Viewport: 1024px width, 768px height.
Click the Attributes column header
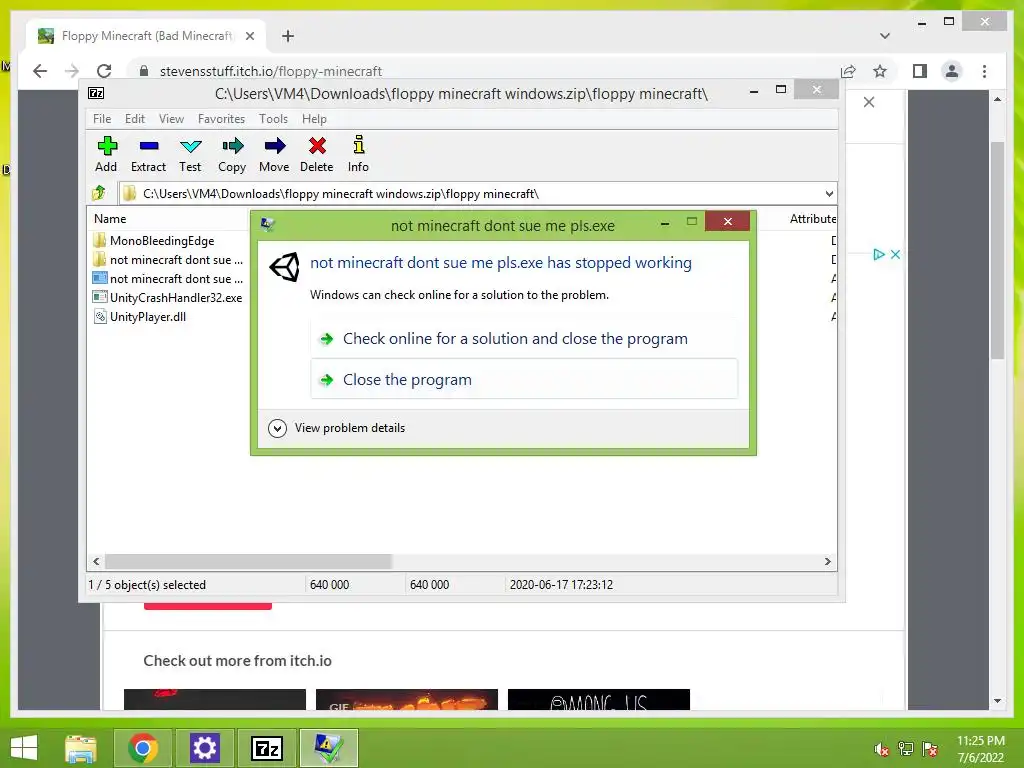(x=812, y=219)
